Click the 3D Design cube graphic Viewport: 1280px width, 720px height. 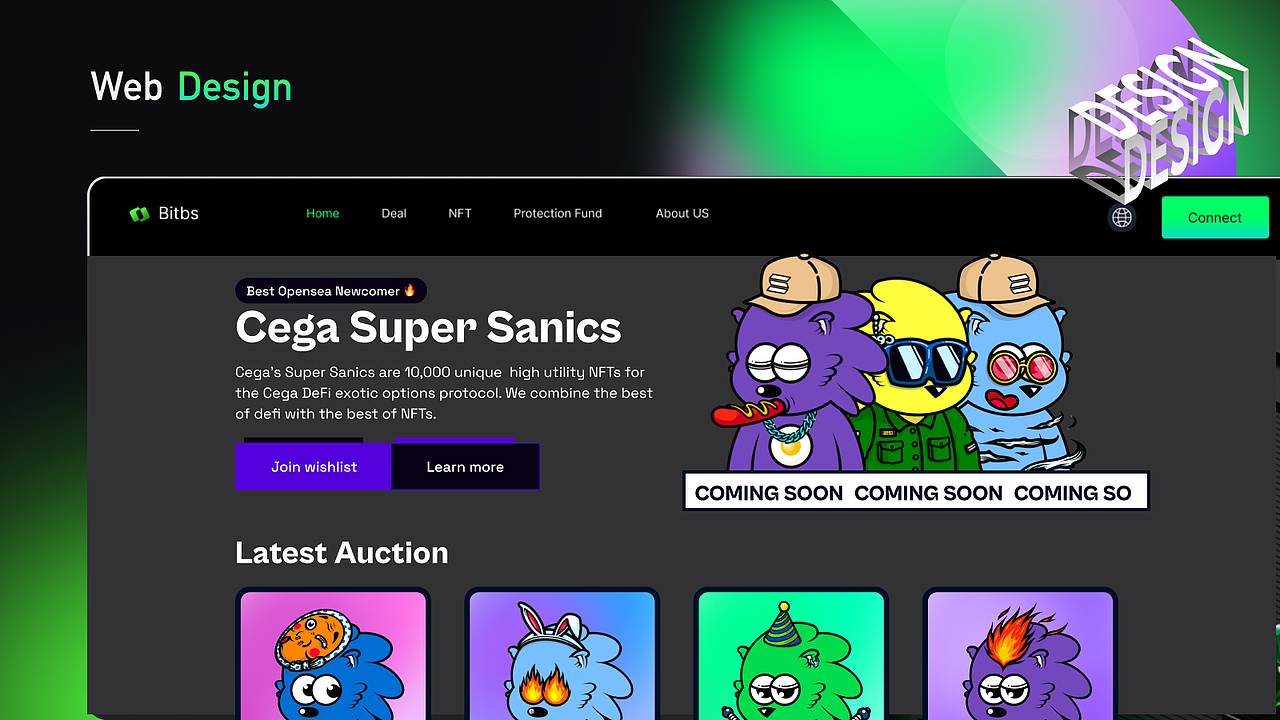tap(1158, 120)
